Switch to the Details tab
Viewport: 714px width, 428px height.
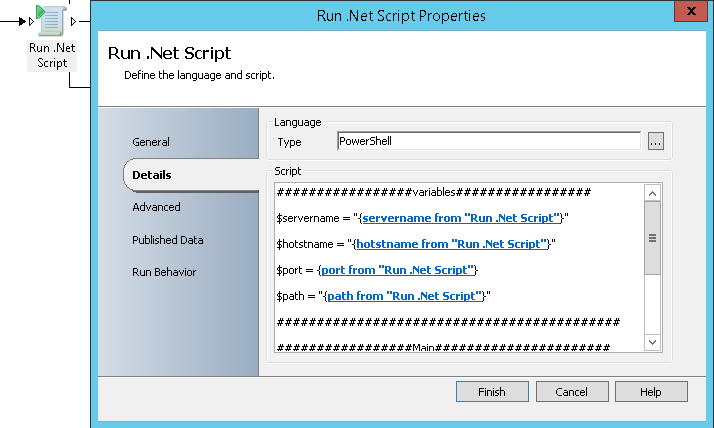point(152,175)
